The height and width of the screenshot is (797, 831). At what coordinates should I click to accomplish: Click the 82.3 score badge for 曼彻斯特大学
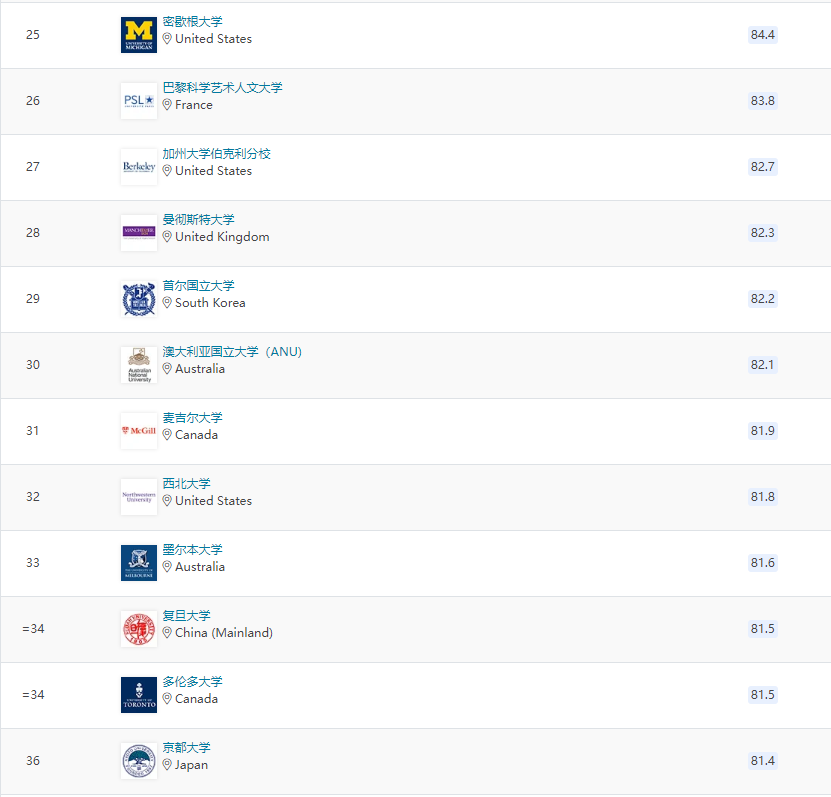tap(762, 233)
